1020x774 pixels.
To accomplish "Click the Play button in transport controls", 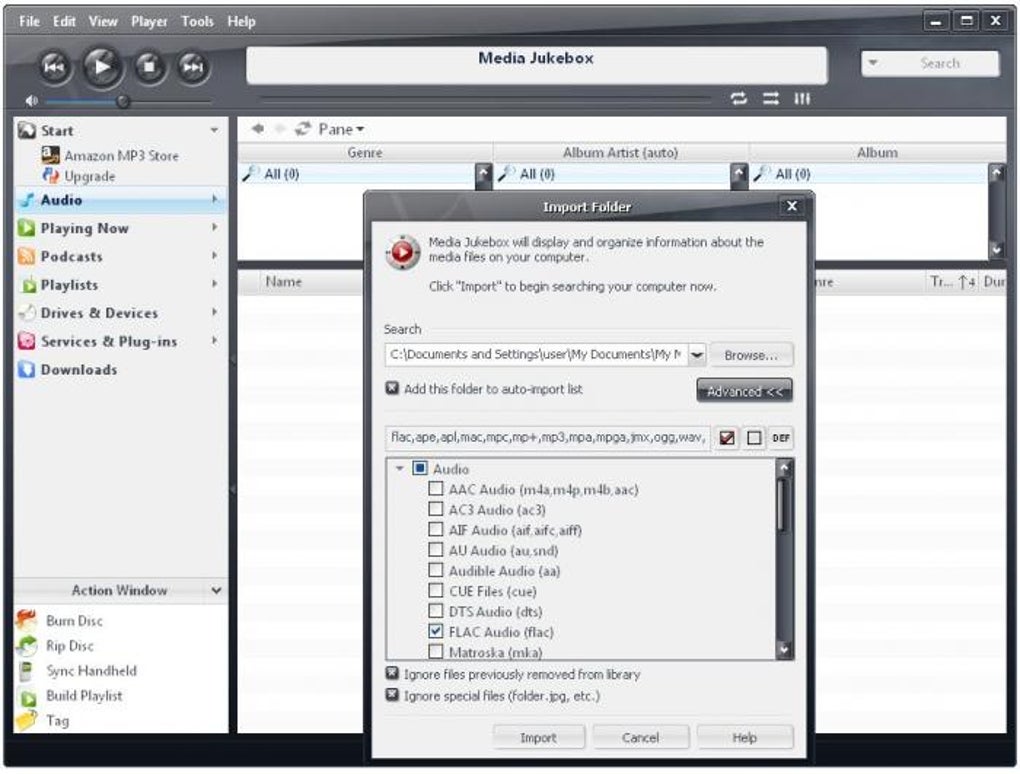I will pyautogui.click(x=102, y=66).
